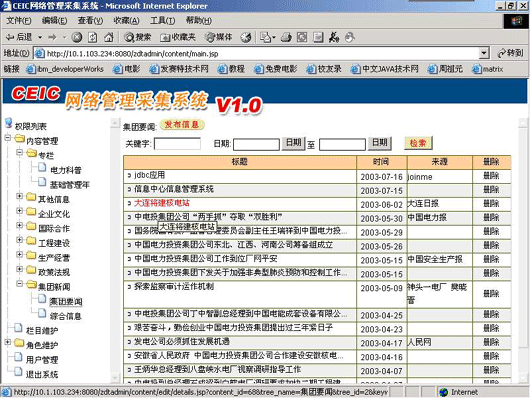Click the 时间 column header
Screen dimensions: 530x398
click(x=382, y=162)
